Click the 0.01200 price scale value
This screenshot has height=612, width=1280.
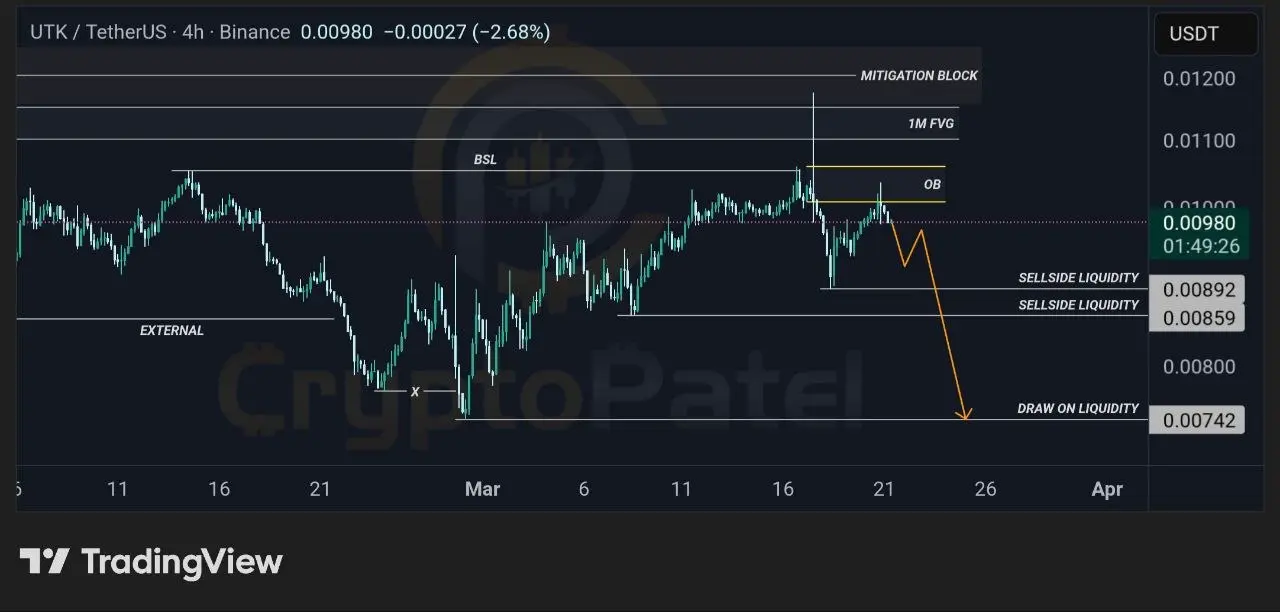tap(1199, 79)
